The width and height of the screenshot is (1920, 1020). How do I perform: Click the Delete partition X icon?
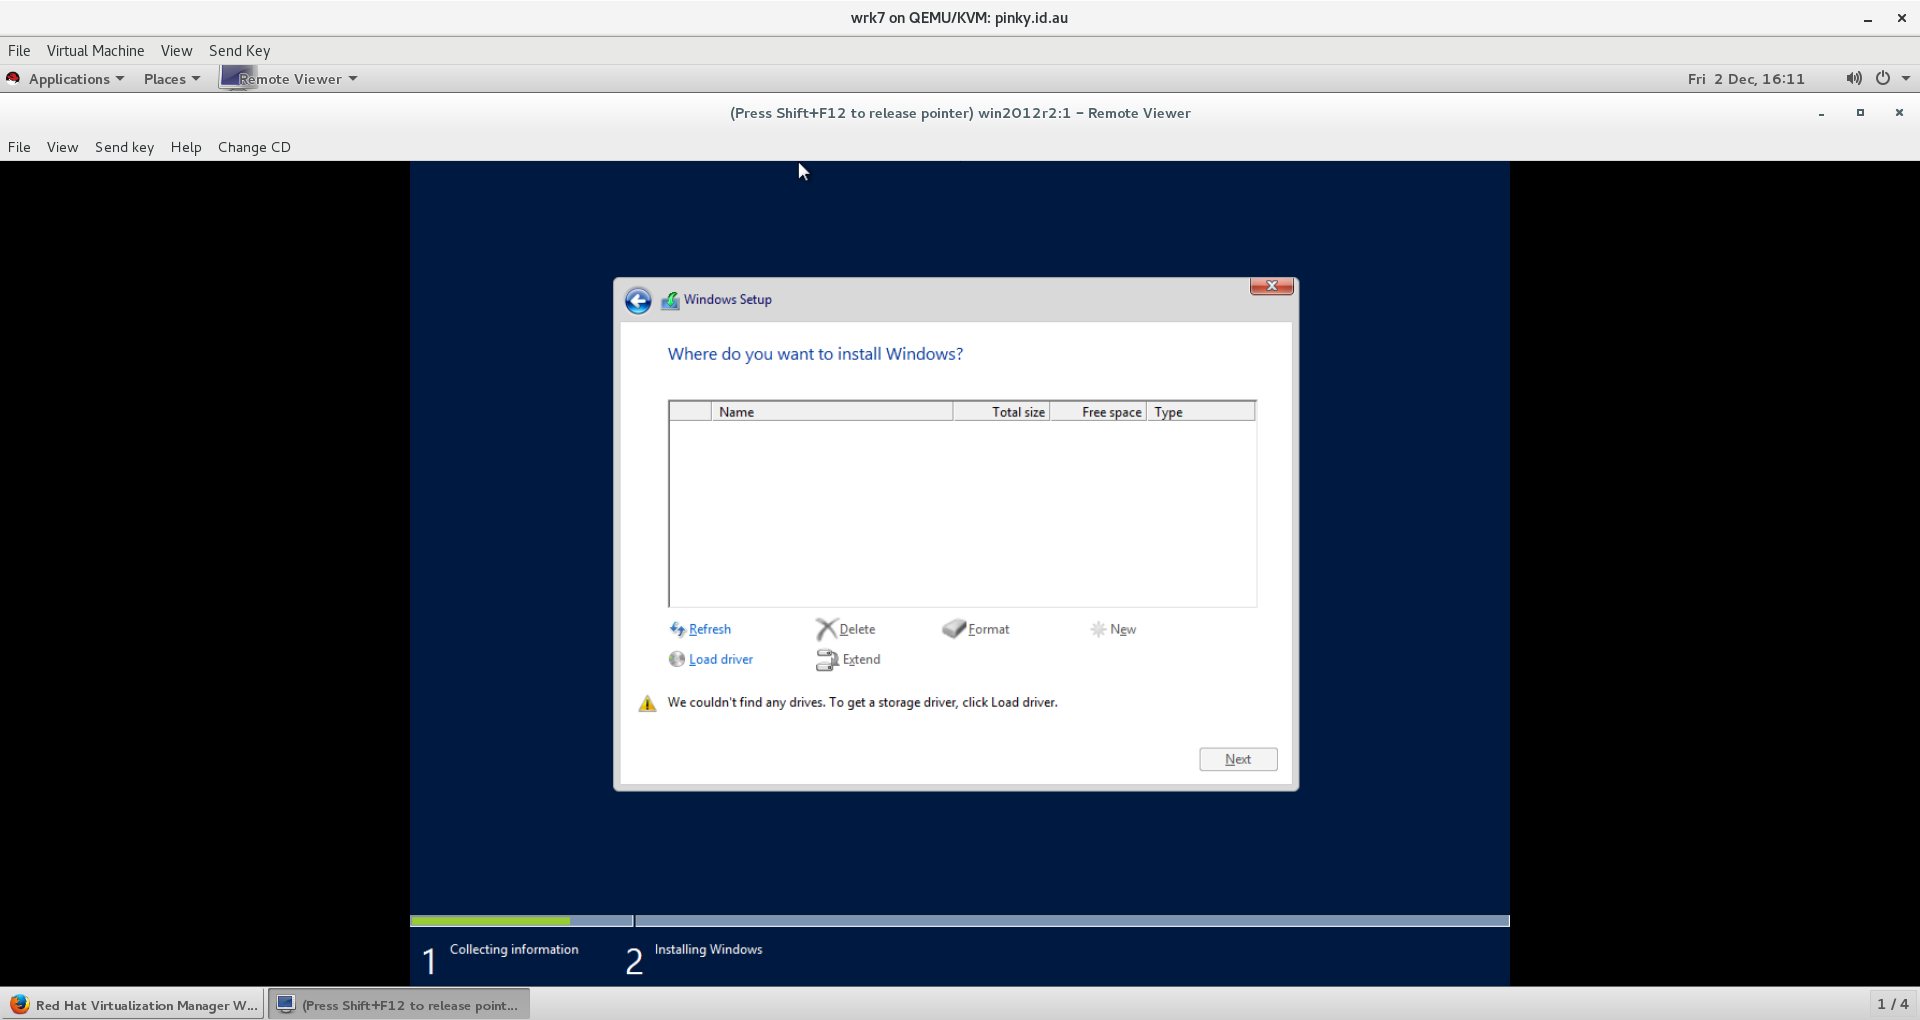tap(826, 629)
